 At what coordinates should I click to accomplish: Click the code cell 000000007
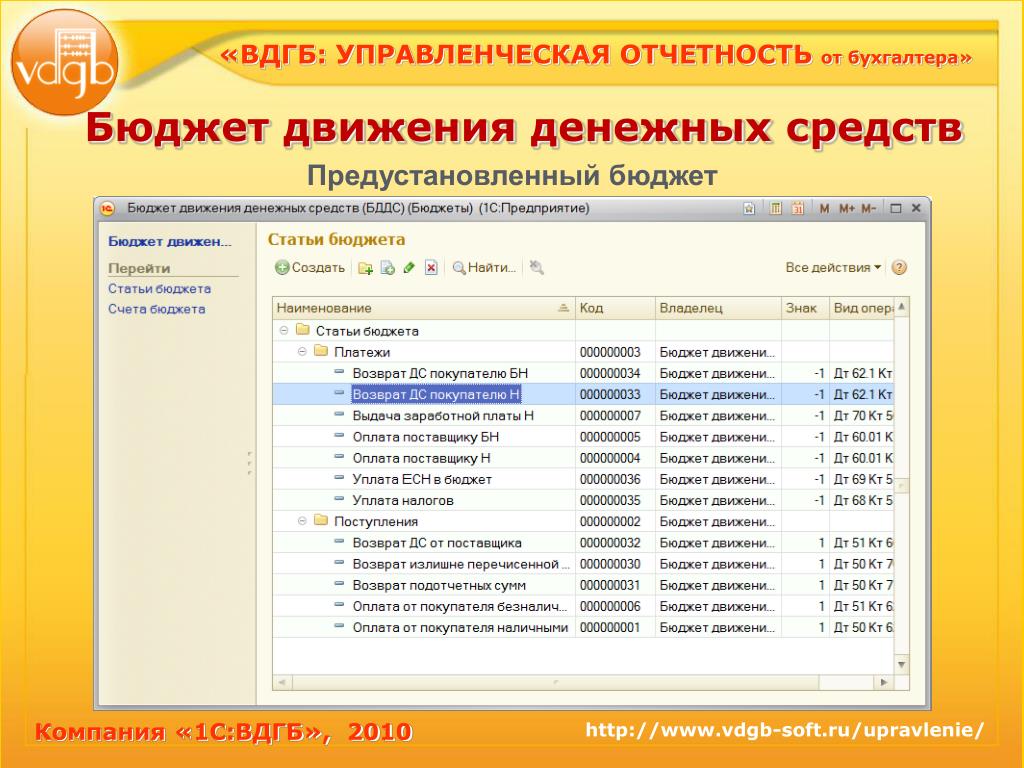pyautogui.click(x=615, y=415)
